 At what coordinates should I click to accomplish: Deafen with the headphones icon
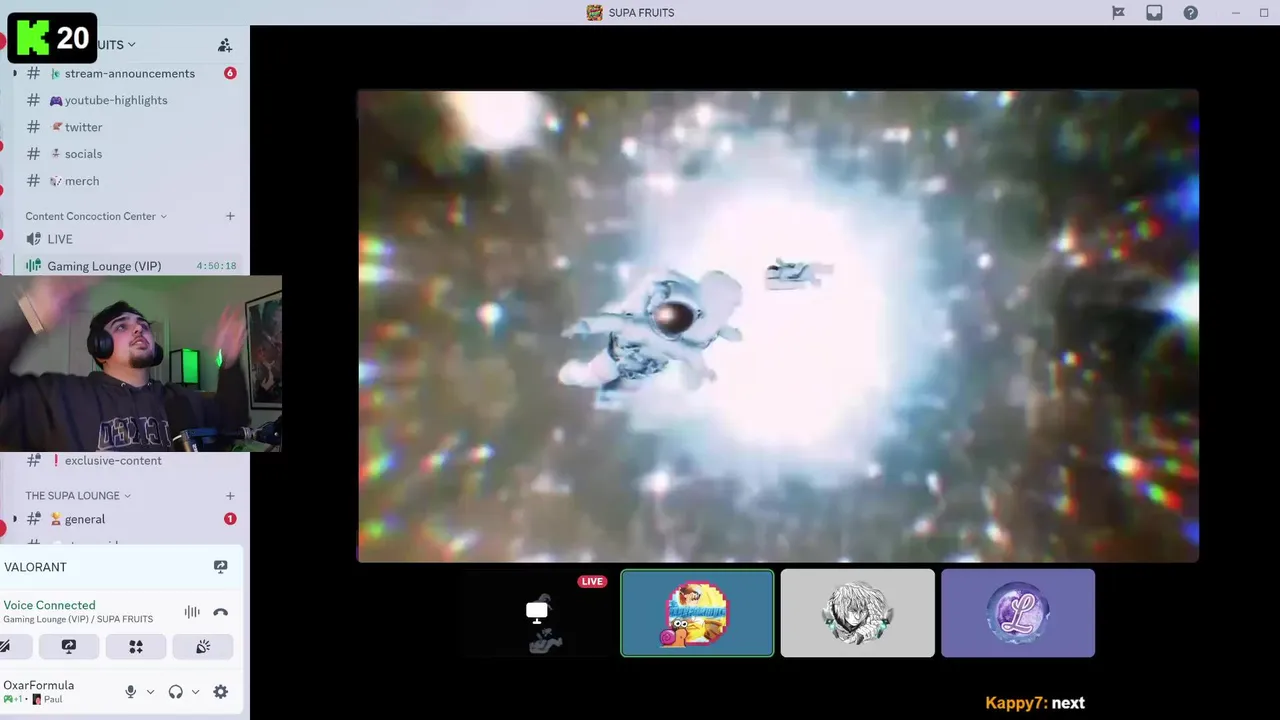176,692
